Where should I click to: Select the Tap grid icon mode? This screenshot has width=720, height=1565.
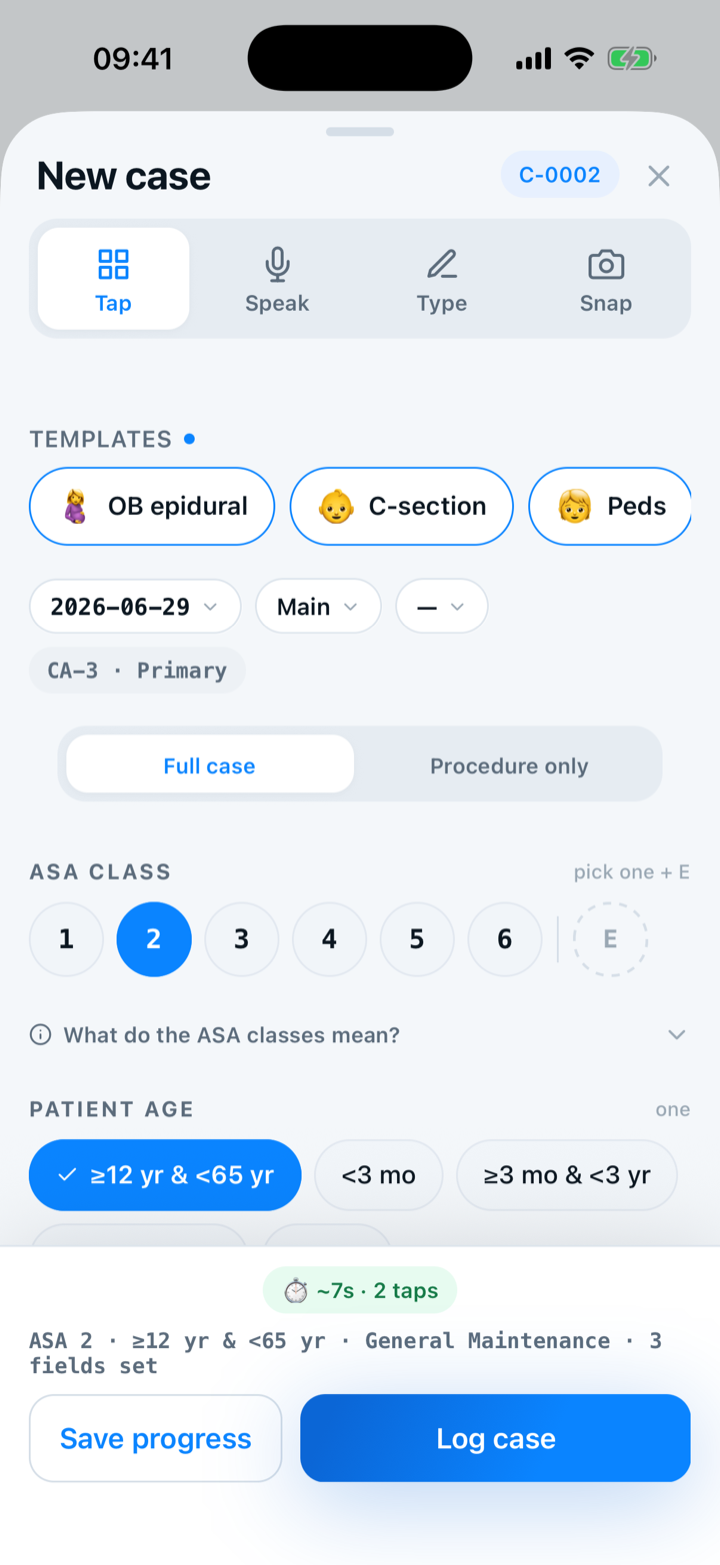[113, 279]
